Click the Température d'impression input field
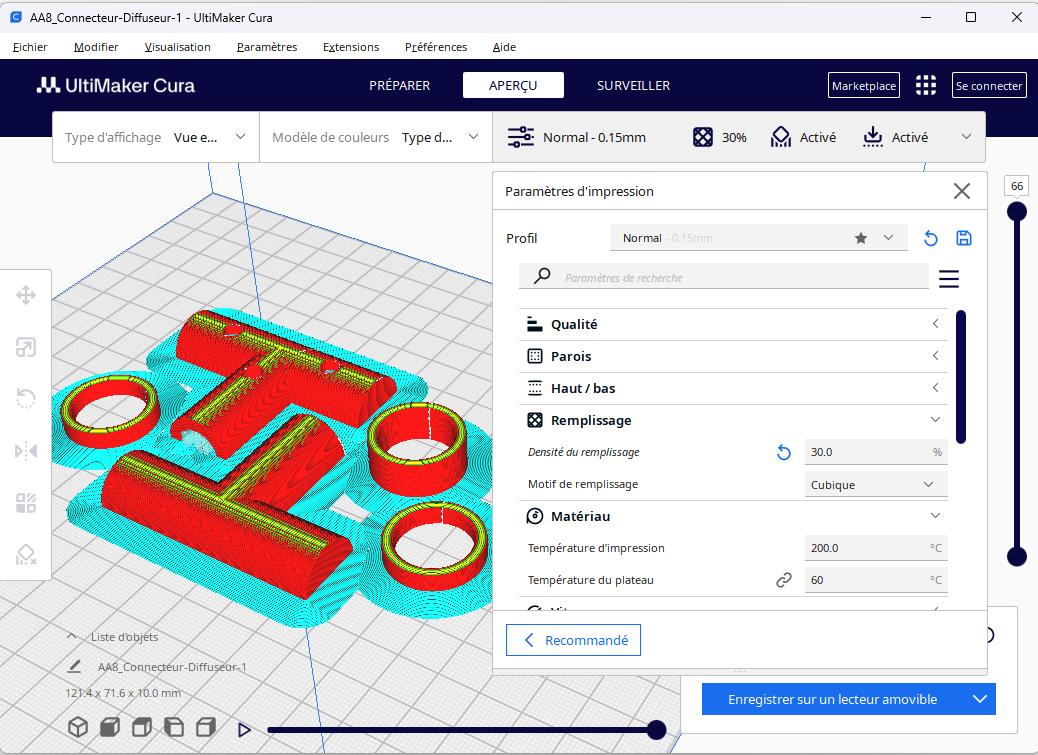The width and height of the screenshot is (1038, 755). [x=865, y=548]
